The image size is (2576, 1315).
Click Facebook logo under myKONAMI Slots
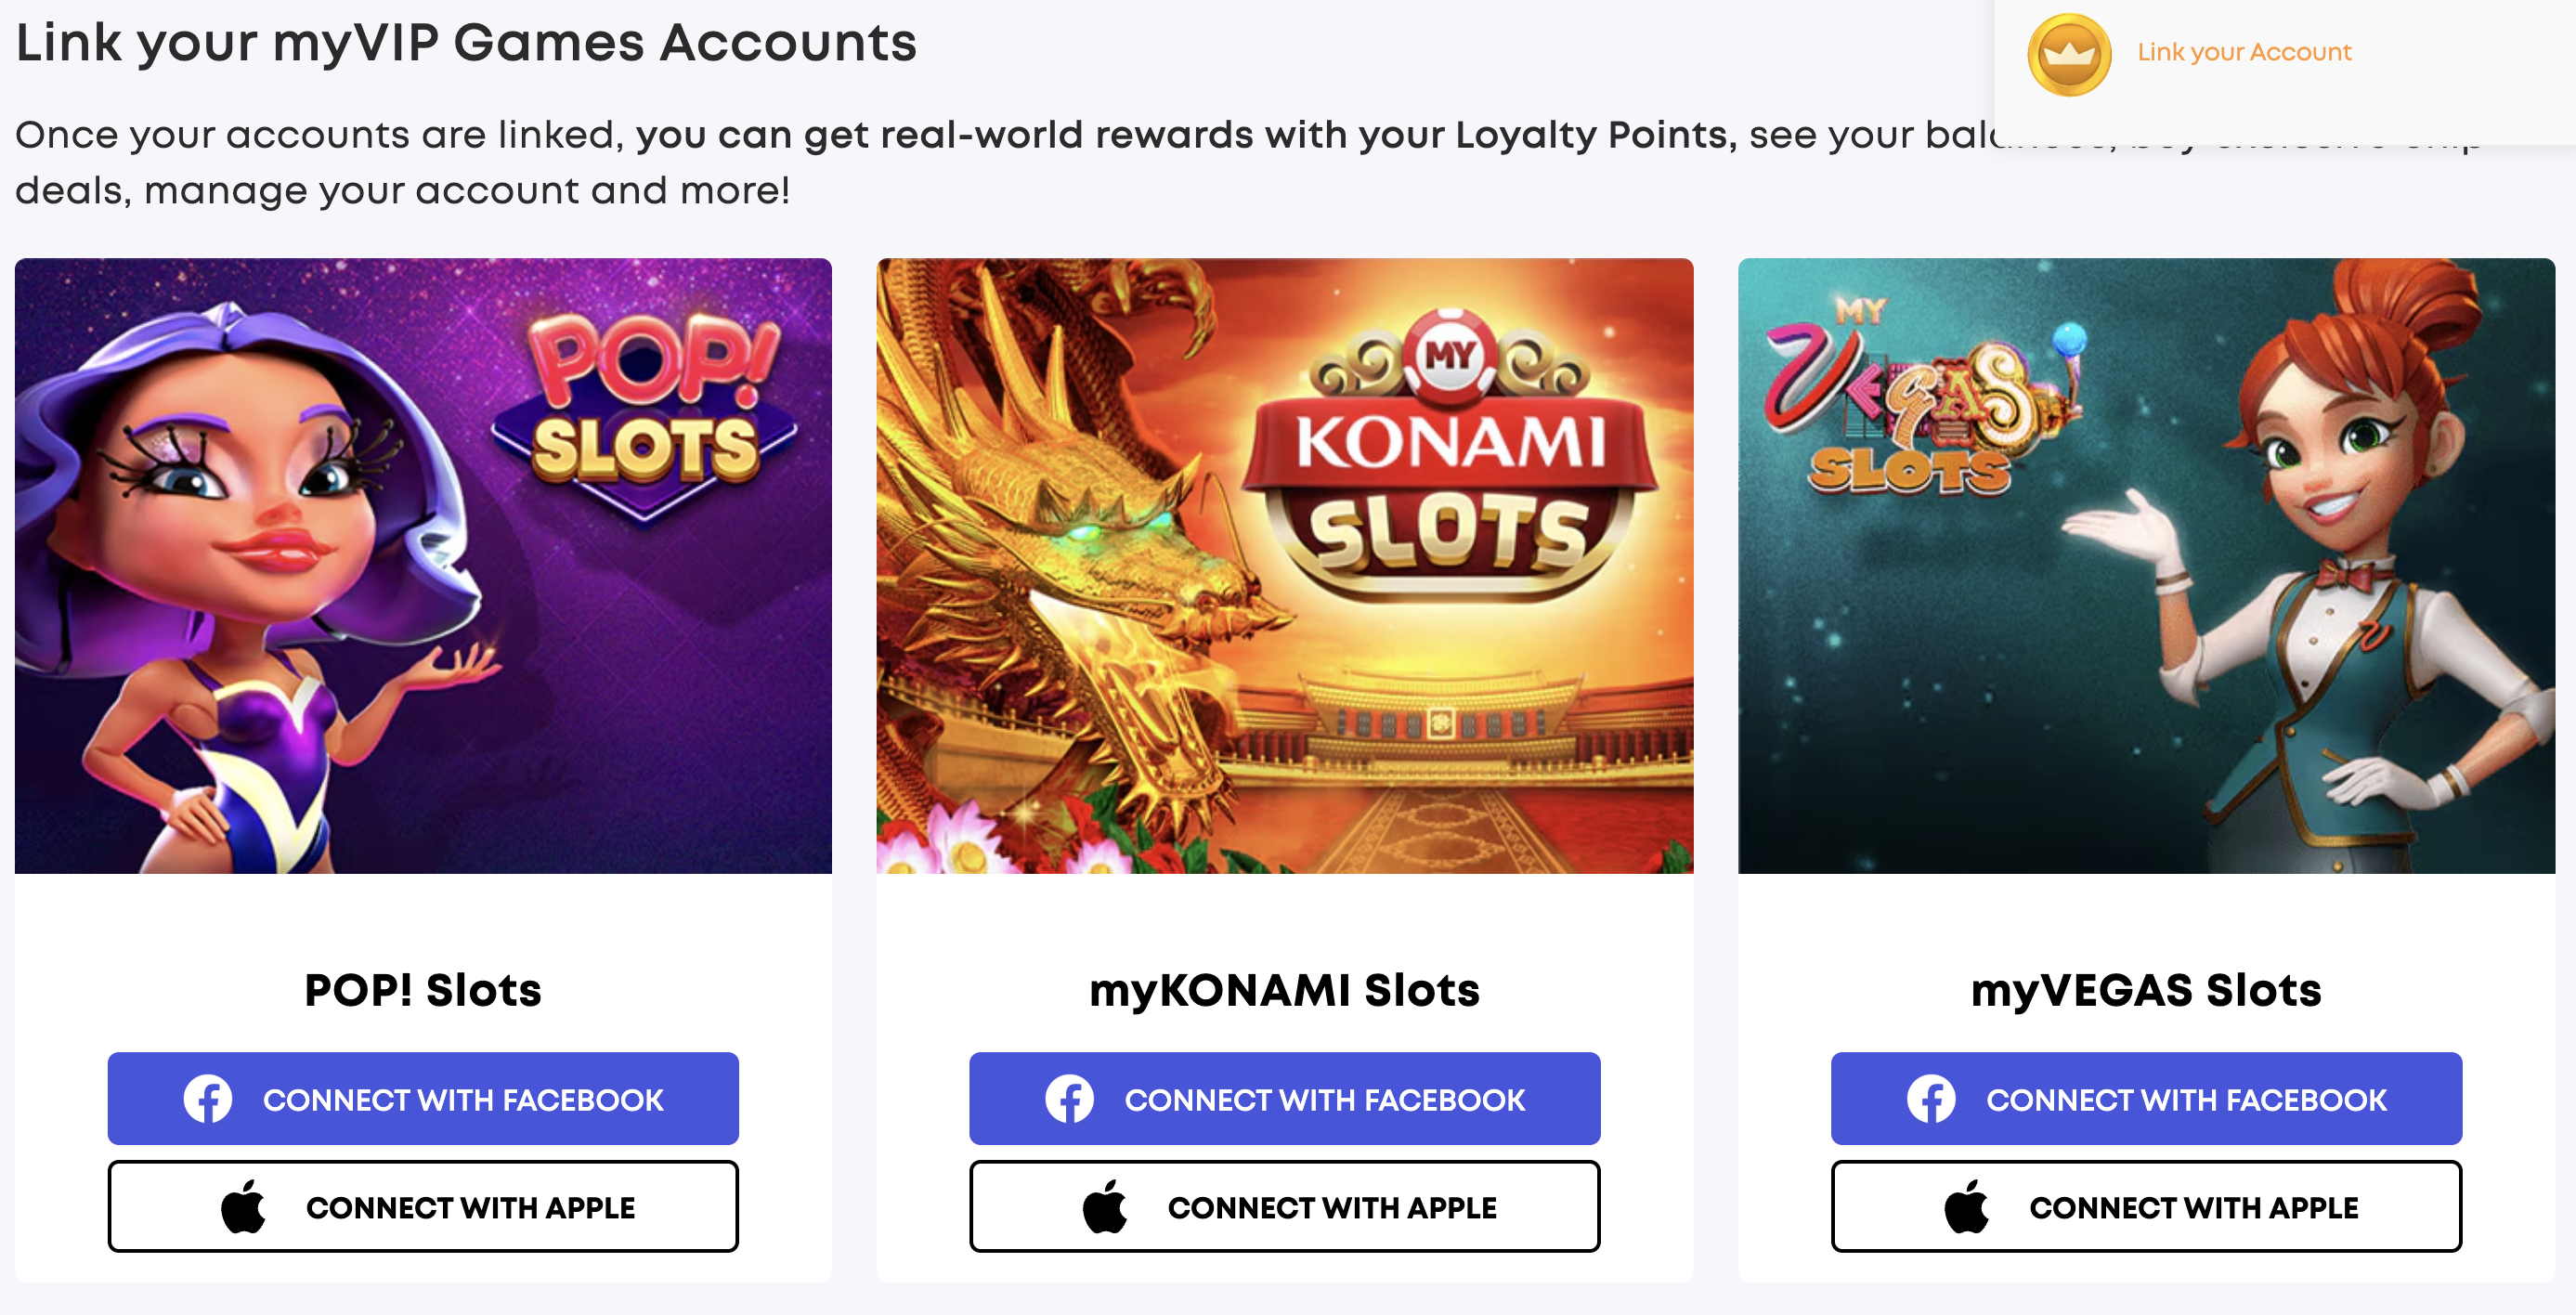(1069, 1099)
